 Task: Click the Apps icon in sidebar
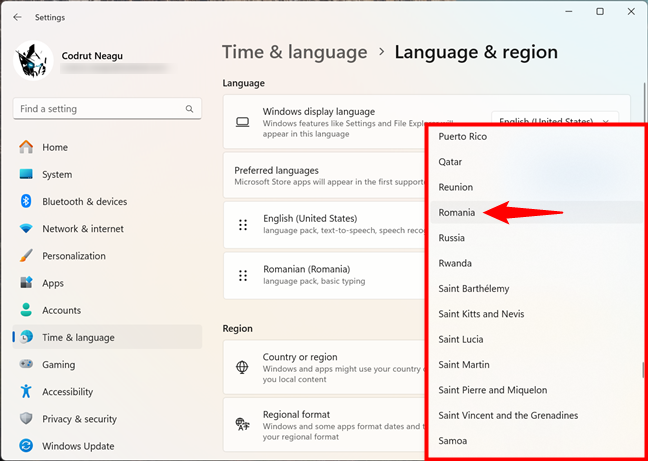[26, 283]
